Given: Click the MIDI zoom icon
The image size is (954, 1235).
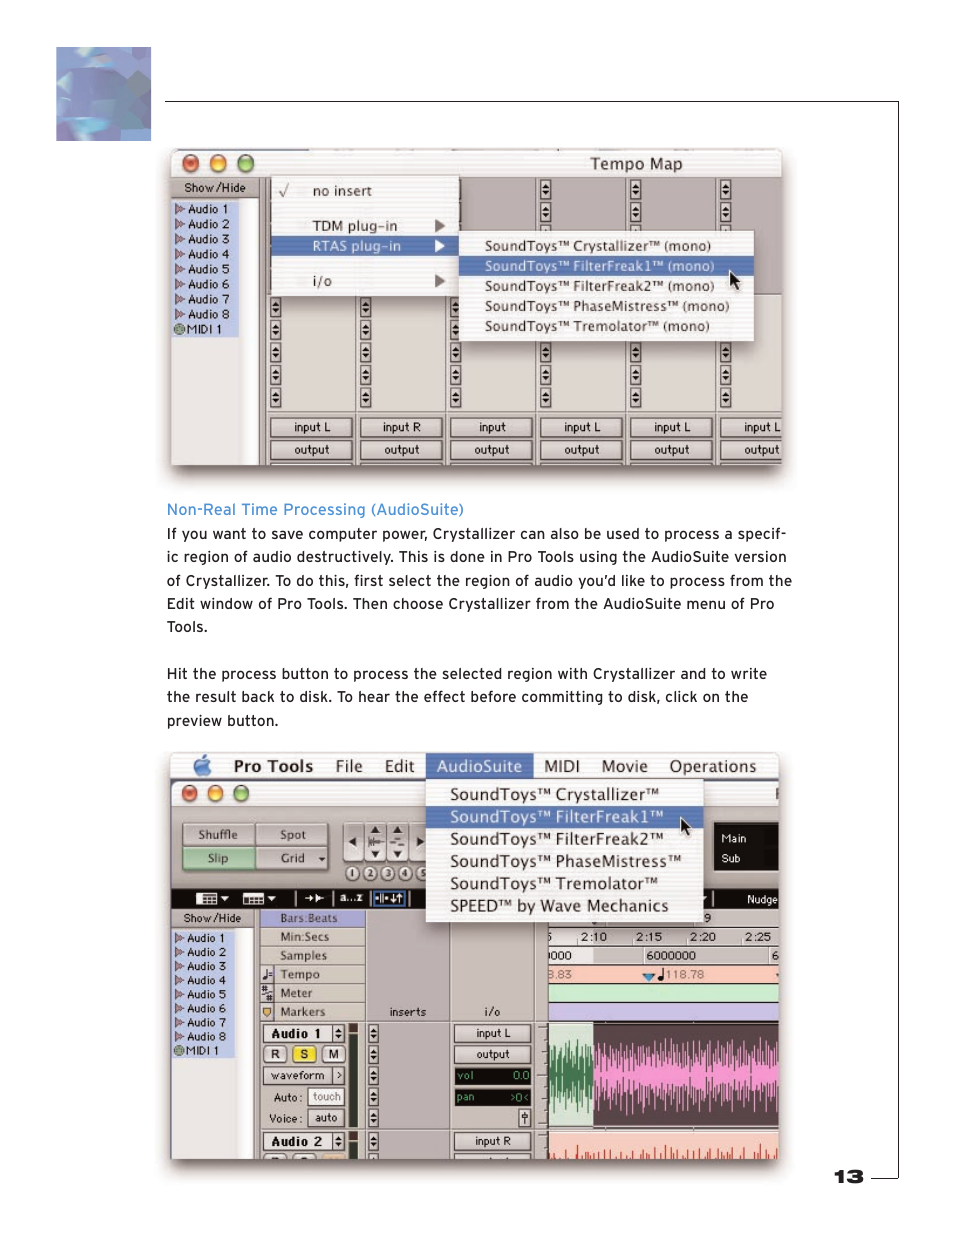Looking at the screenshot, I should pos(397,843).
